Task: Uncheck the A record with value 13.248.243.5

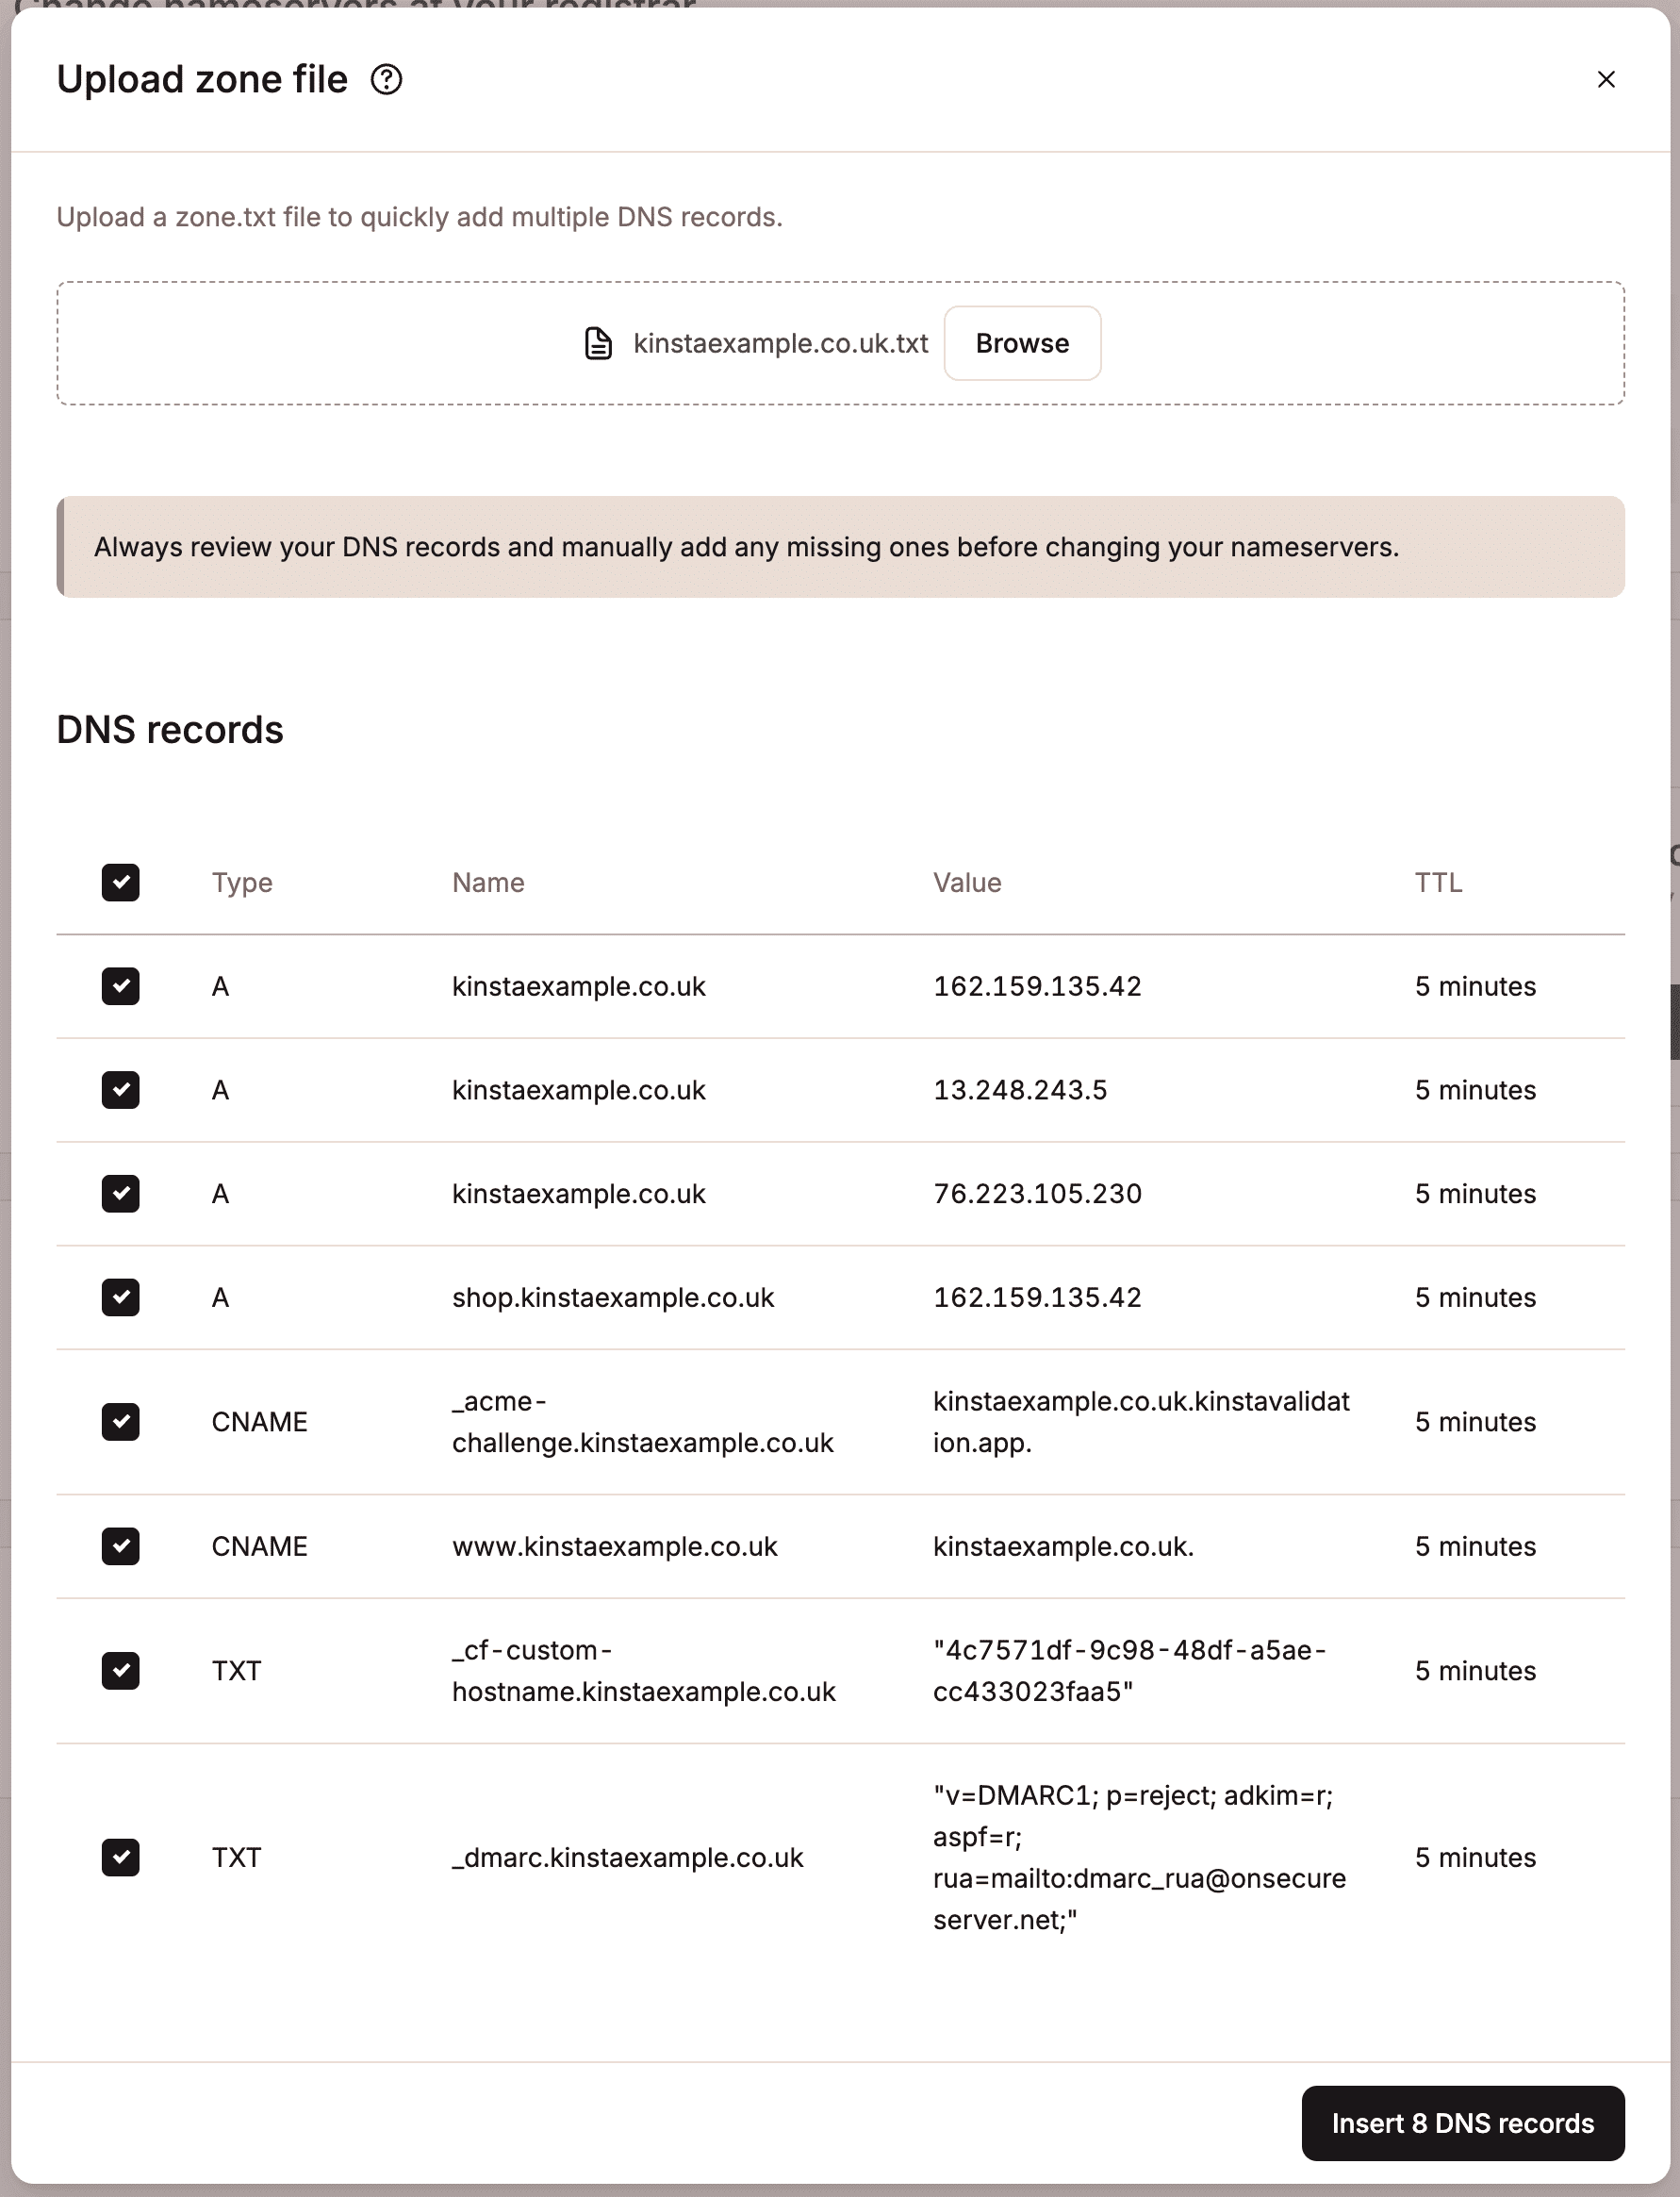Action: click(120, 1090)
